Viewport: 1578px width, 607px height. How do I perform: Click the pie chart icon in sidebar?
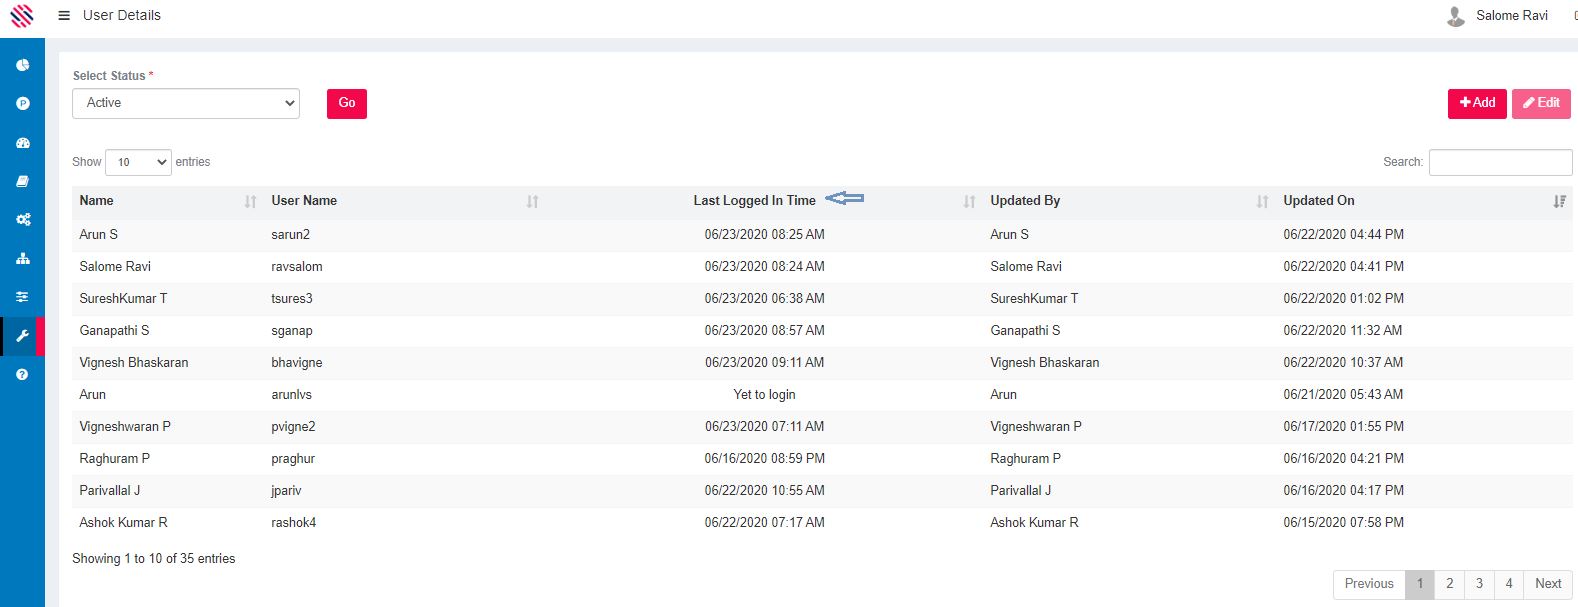tap(22, 65)
